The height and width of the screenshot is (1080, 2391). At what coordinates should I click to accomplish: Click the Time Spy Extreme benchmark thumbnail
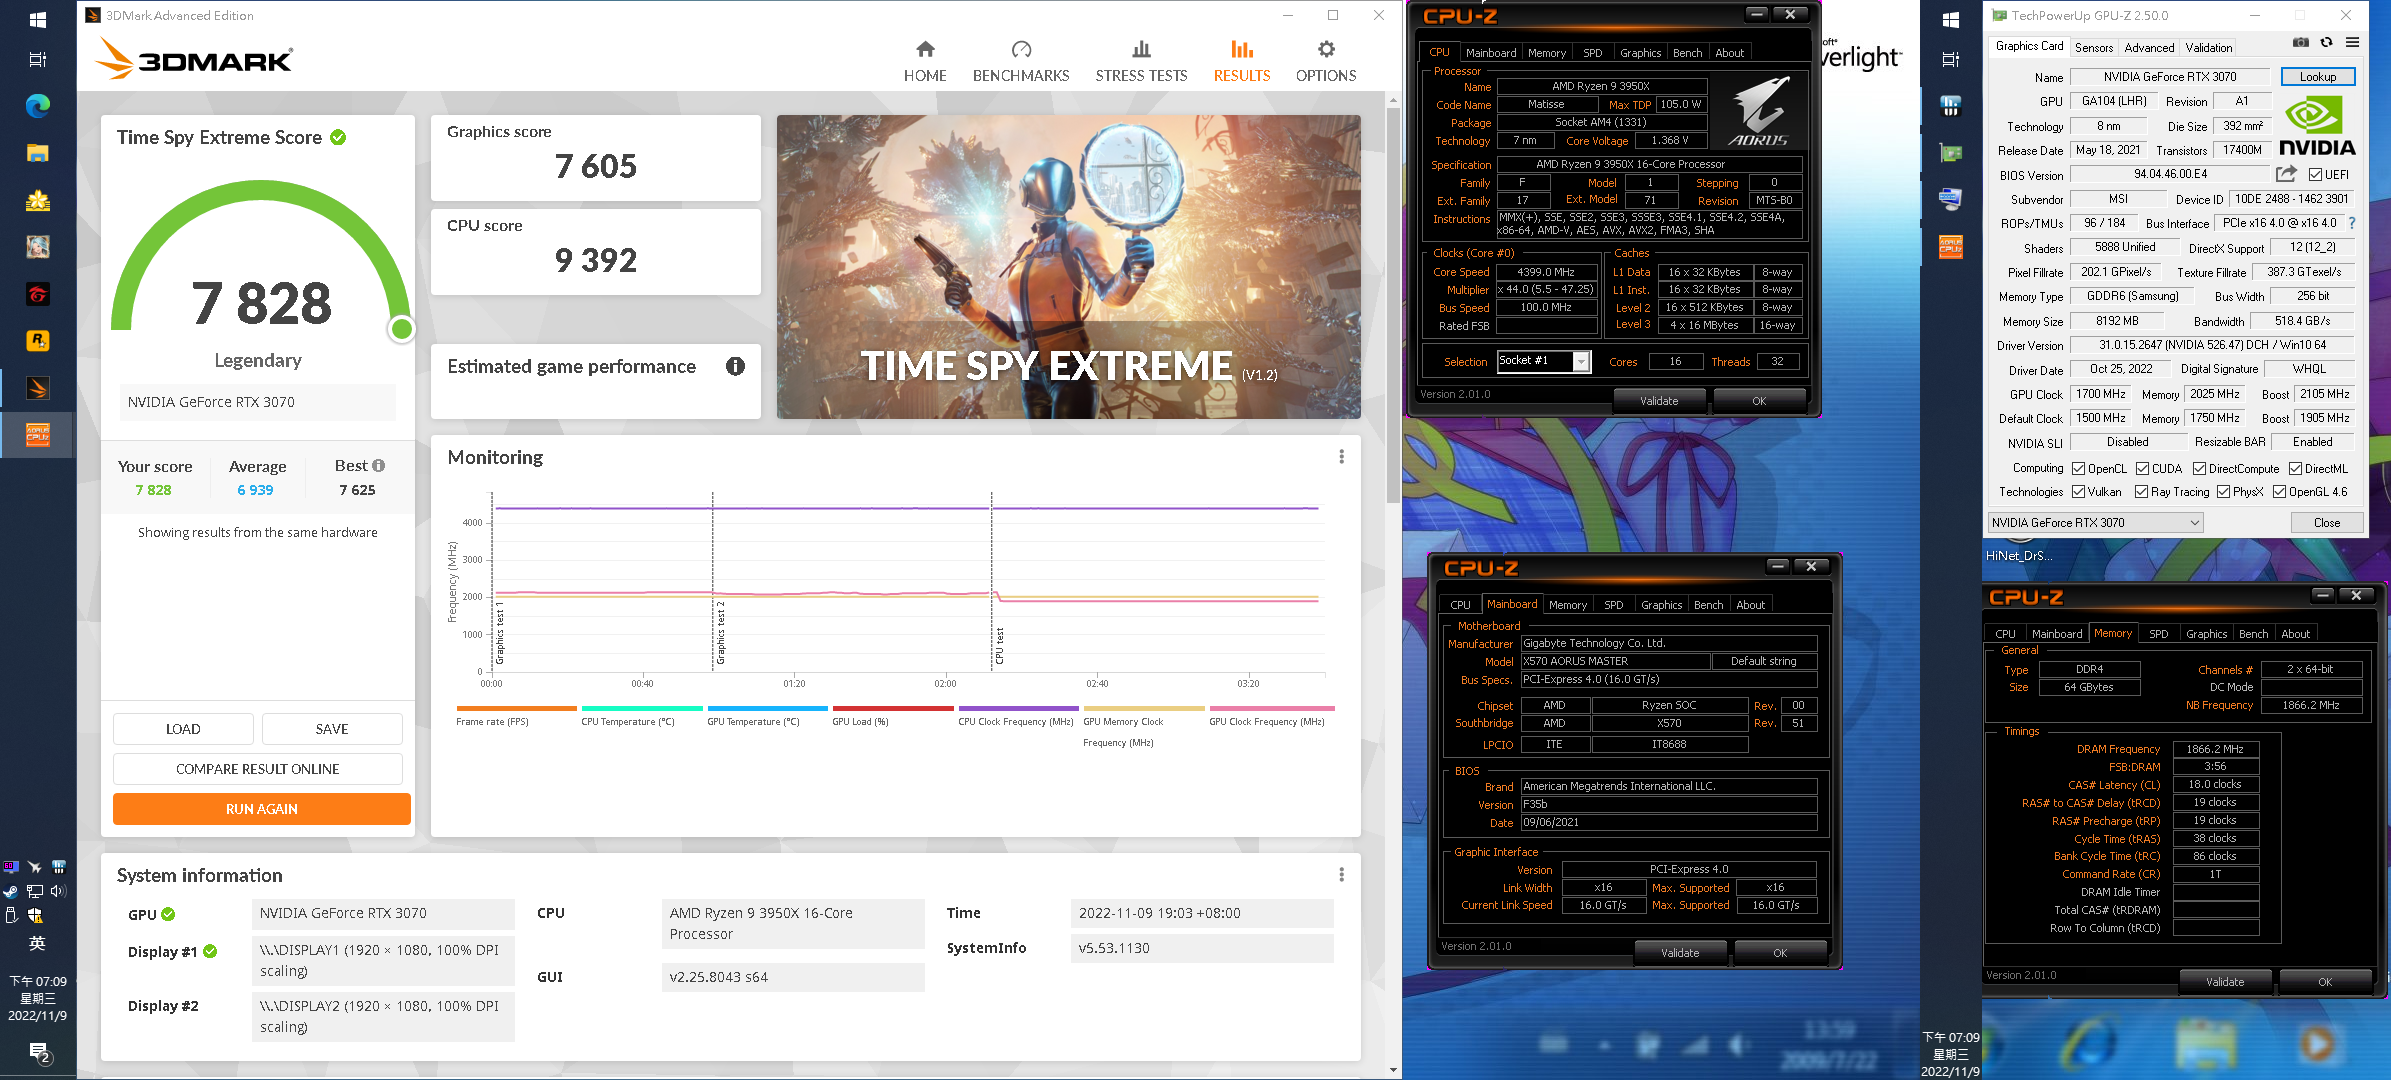click(1068, 267)
